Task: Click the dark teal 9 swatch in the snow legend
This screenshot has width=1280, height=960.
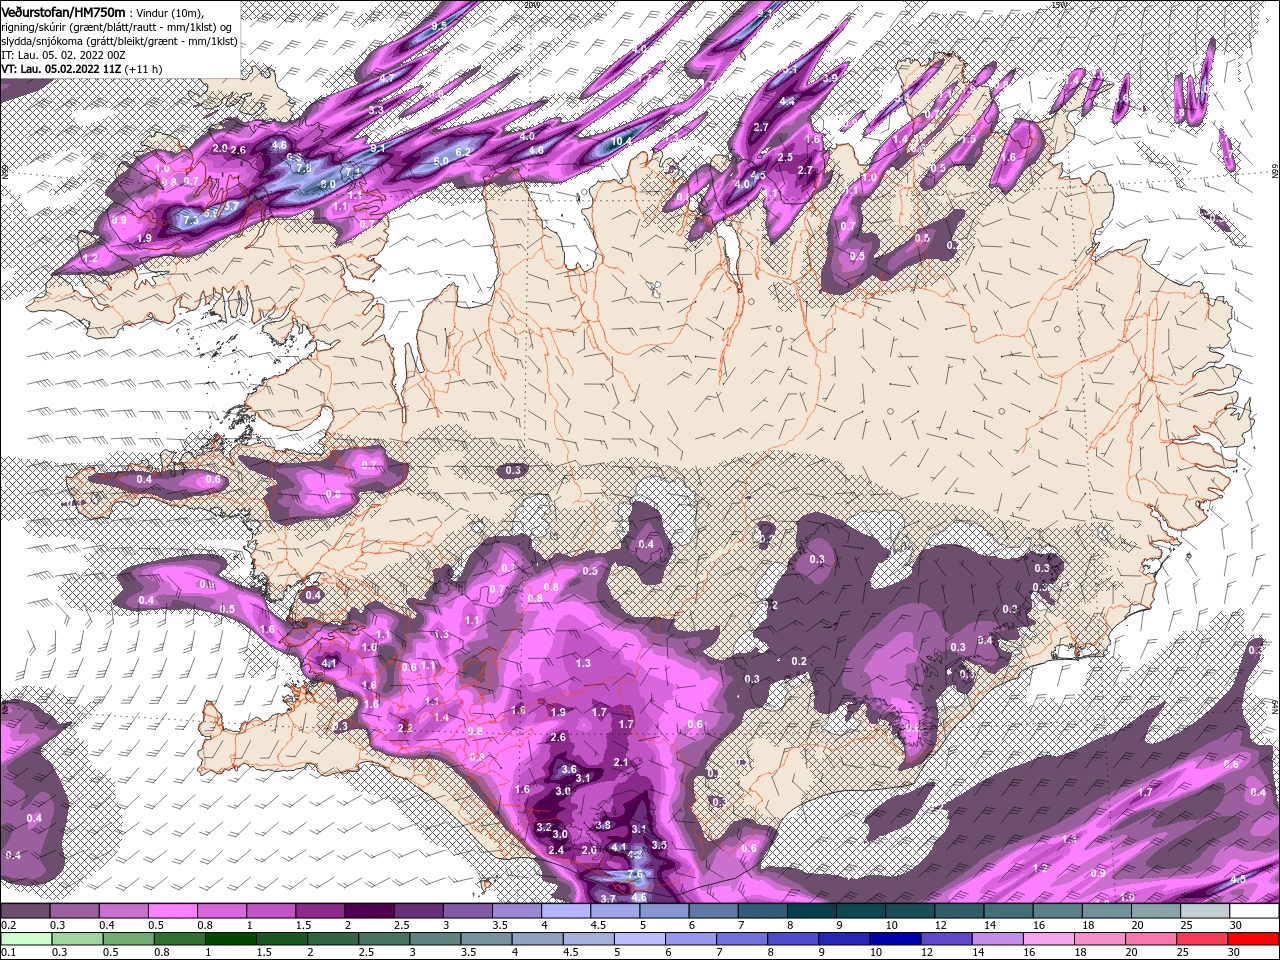Action: click(x=861, y=911)
